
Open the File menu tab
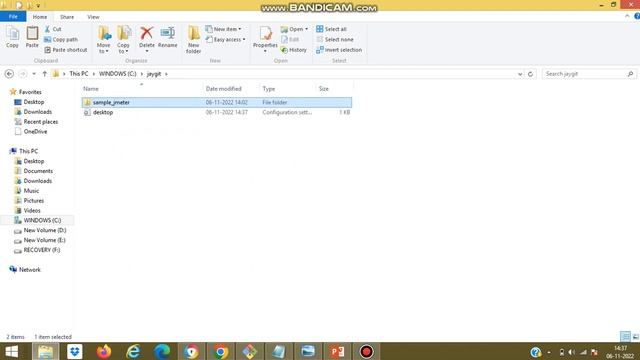click(13, 17)
